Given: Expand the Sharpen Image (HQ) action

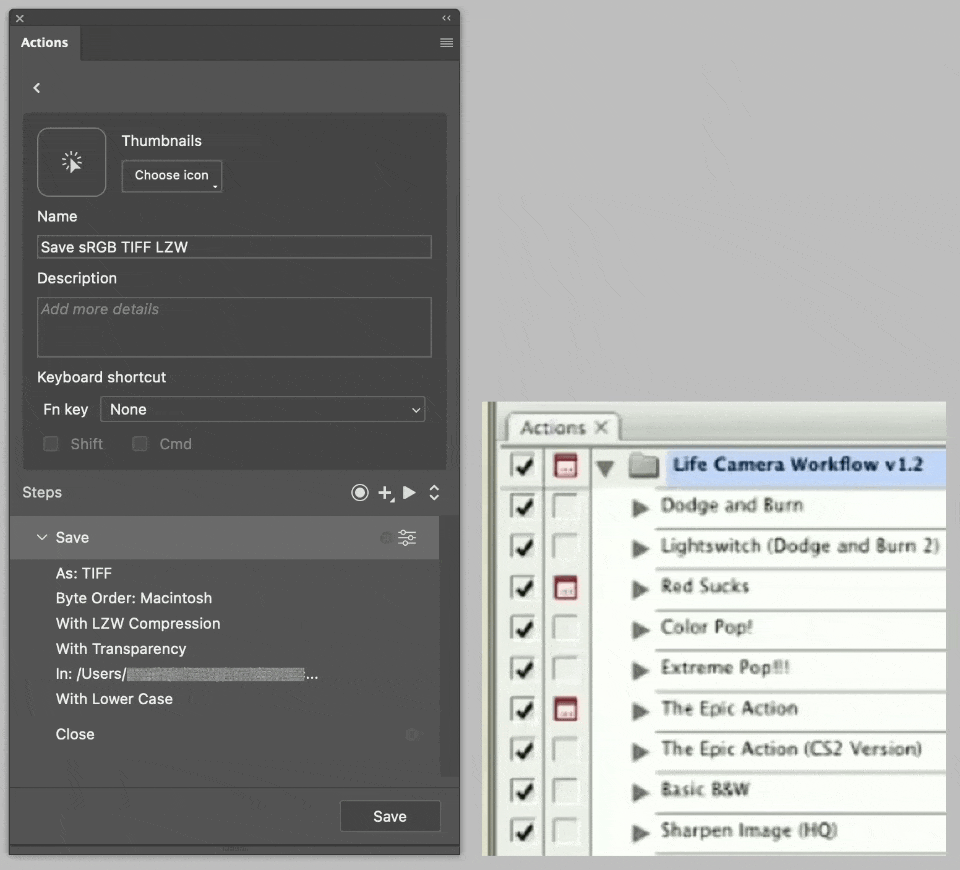Looking at the screenshot, I should pos(640,833).
